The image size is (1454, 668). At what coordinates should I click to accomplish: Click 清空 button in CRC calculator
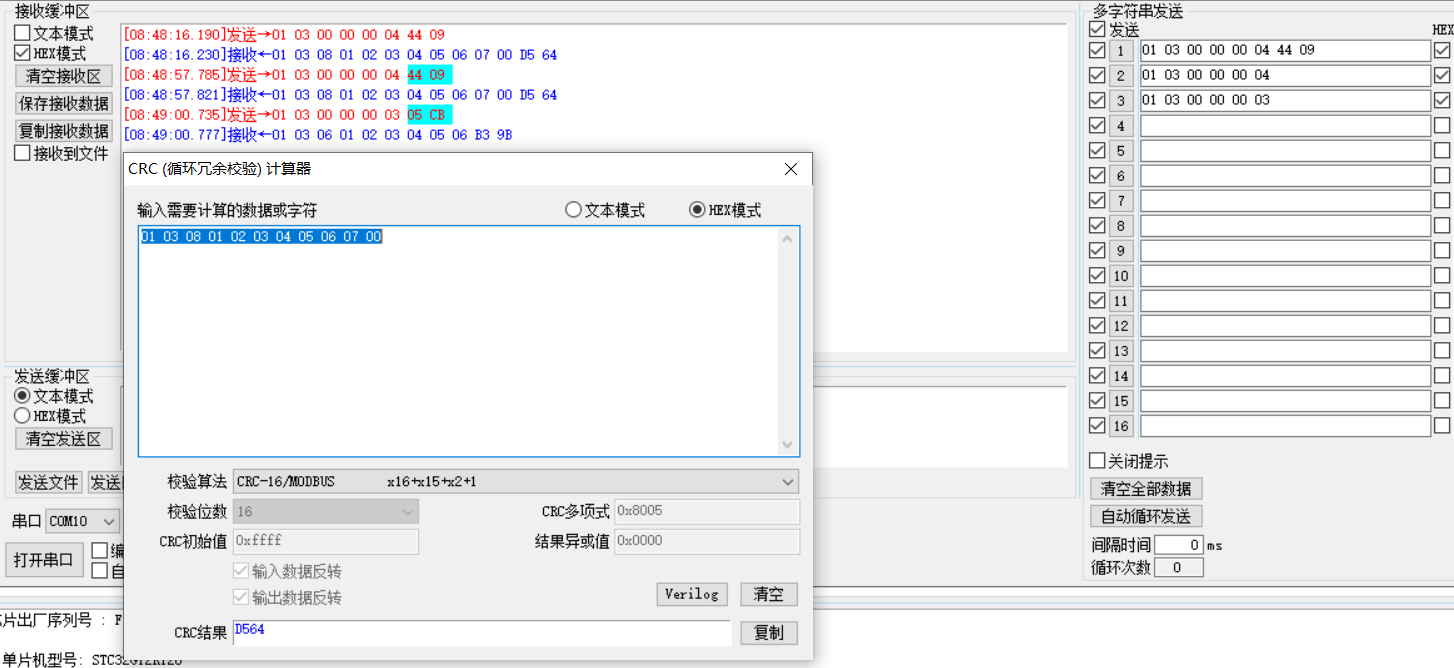tap(769, 594)
